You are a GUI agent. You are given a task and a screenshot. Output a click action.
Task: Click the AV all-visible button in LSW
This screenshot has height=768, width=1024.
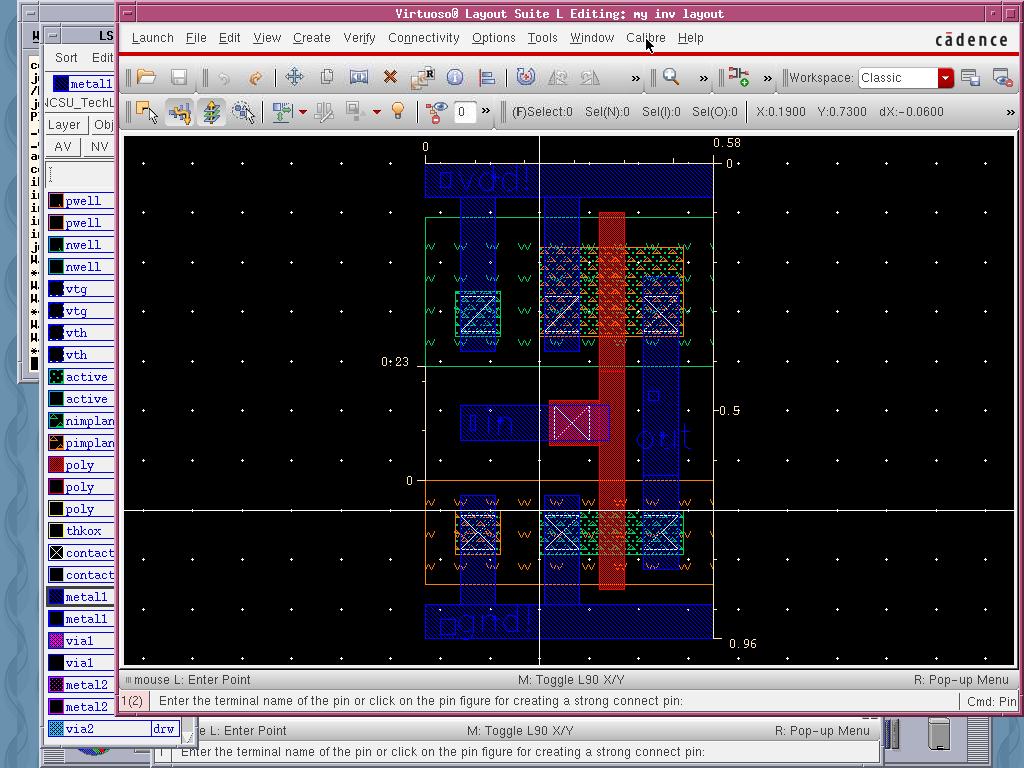[x=63, y=146]
